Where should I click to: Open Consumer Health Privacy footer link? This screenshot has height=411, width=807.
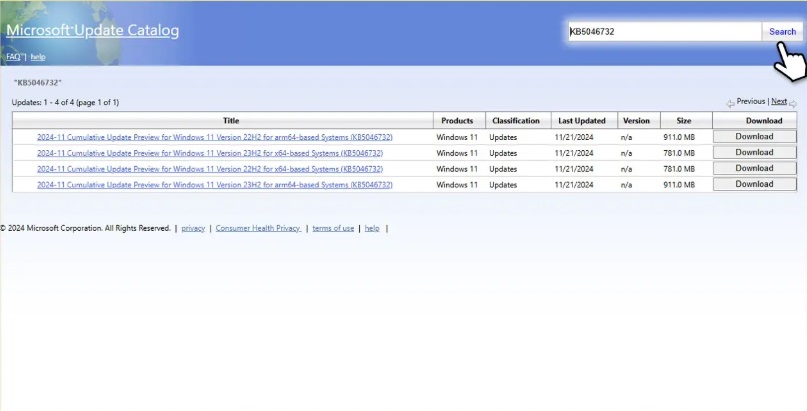point(258,228)
